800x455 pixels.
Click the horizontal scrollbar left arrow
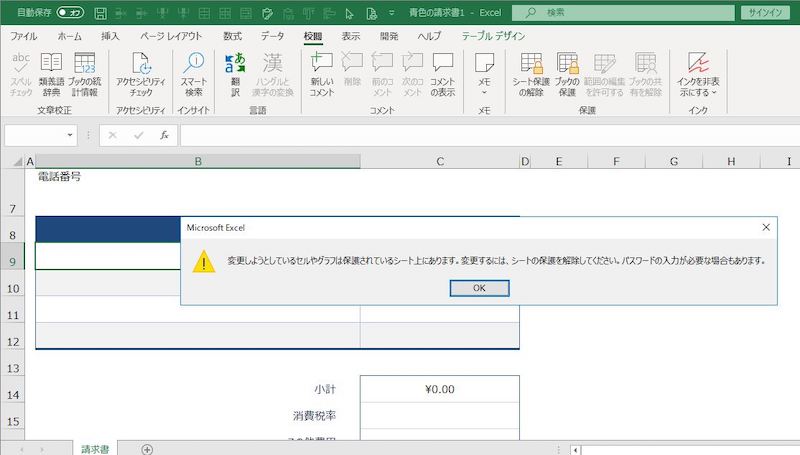[x=575, y=450]
